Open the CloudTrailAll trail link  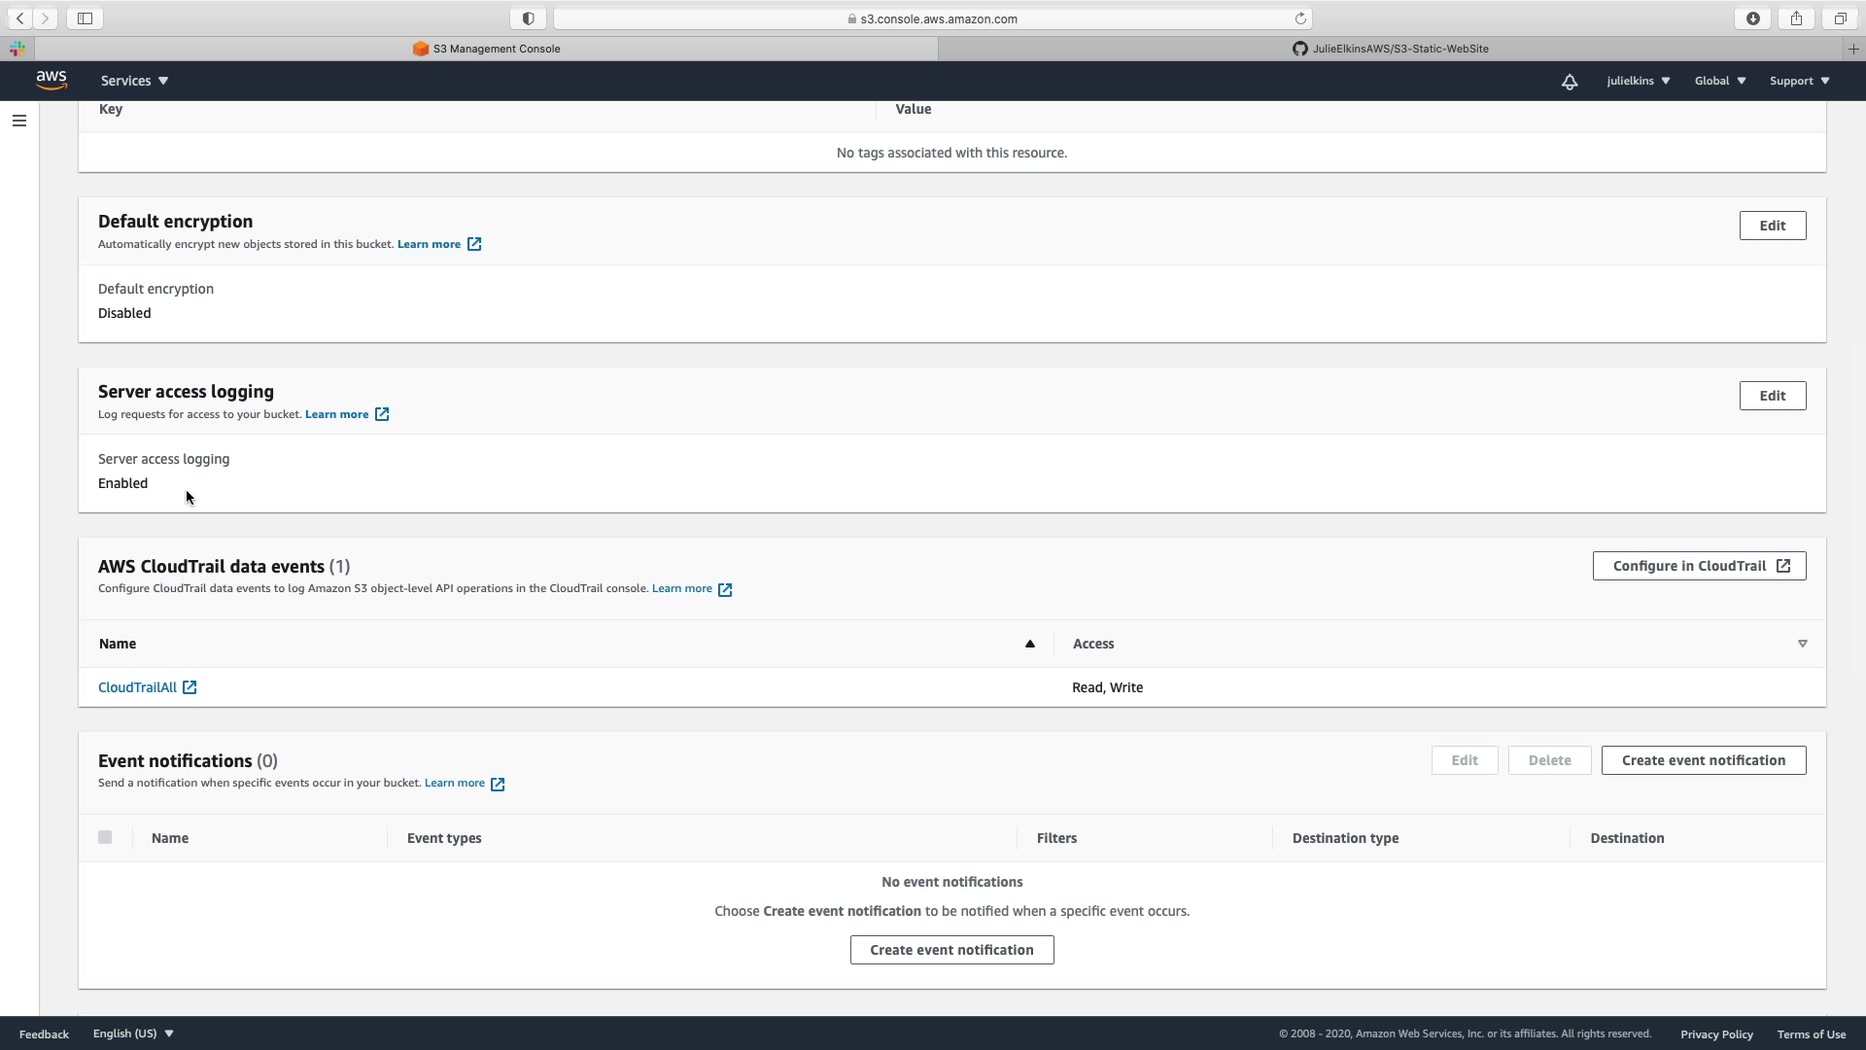point(147,688)
